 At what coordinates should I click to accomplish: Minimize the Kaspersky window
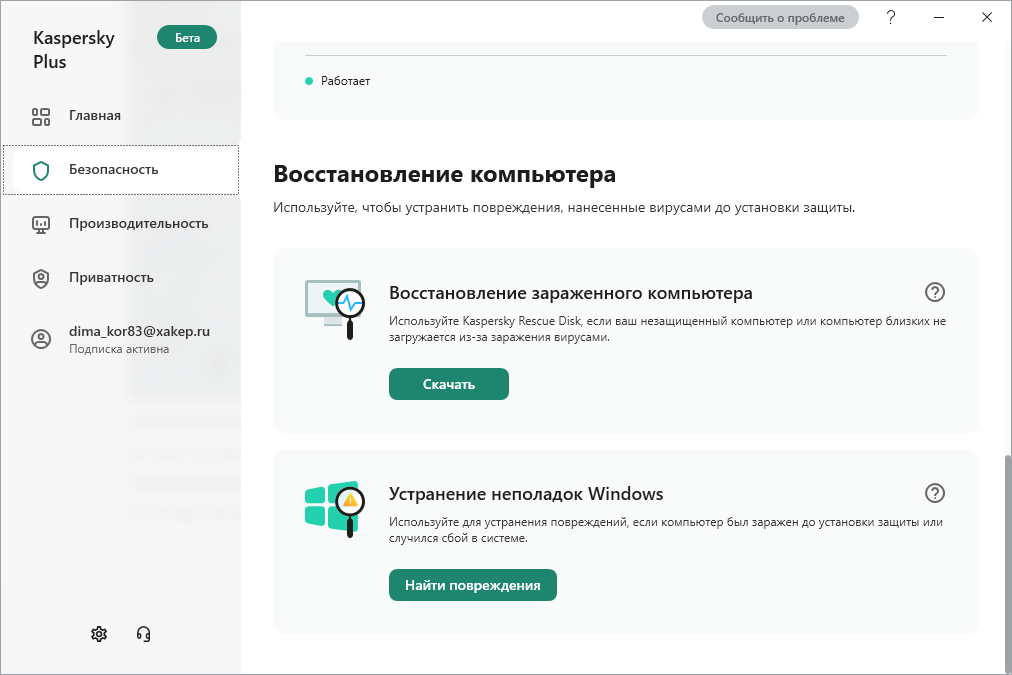[939, 17]
